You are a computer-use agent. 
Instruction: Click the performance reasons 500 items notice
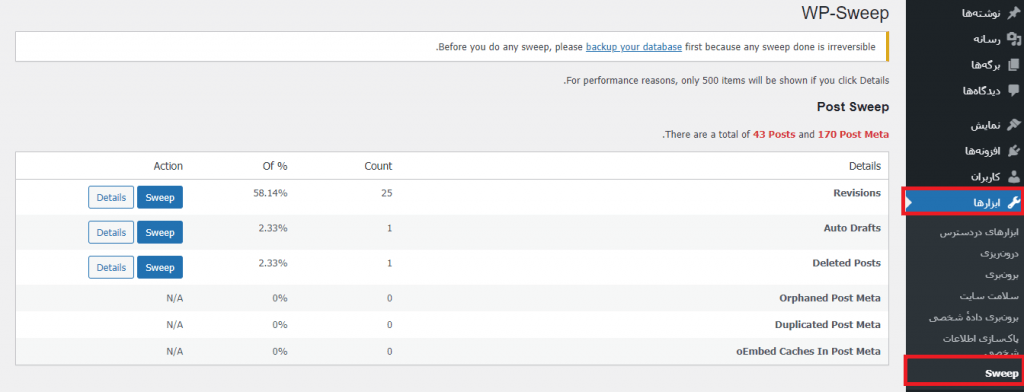[726, 81]
